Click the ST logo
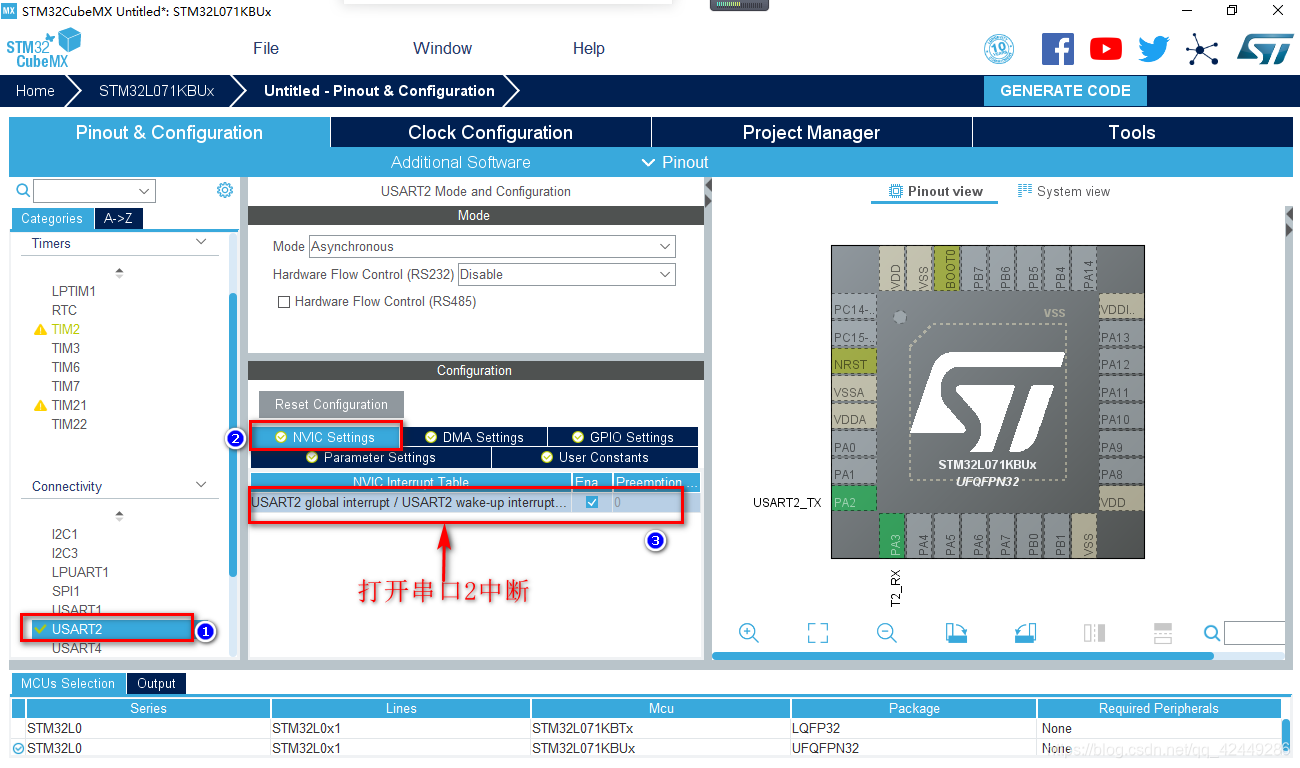The image size is (1300, 768). pyautogui.click(x=1265, y=48)
